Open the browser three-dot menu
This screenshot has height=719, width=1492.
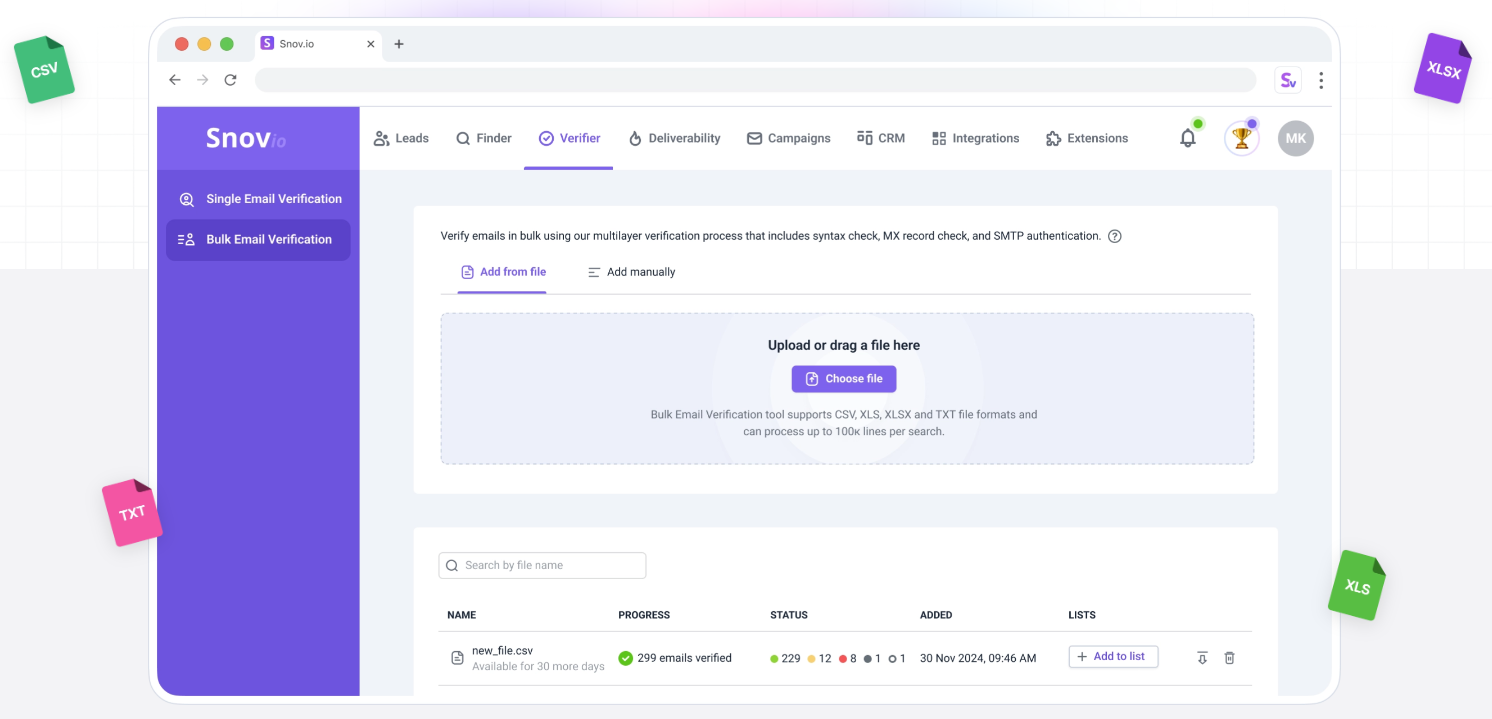1321,80
